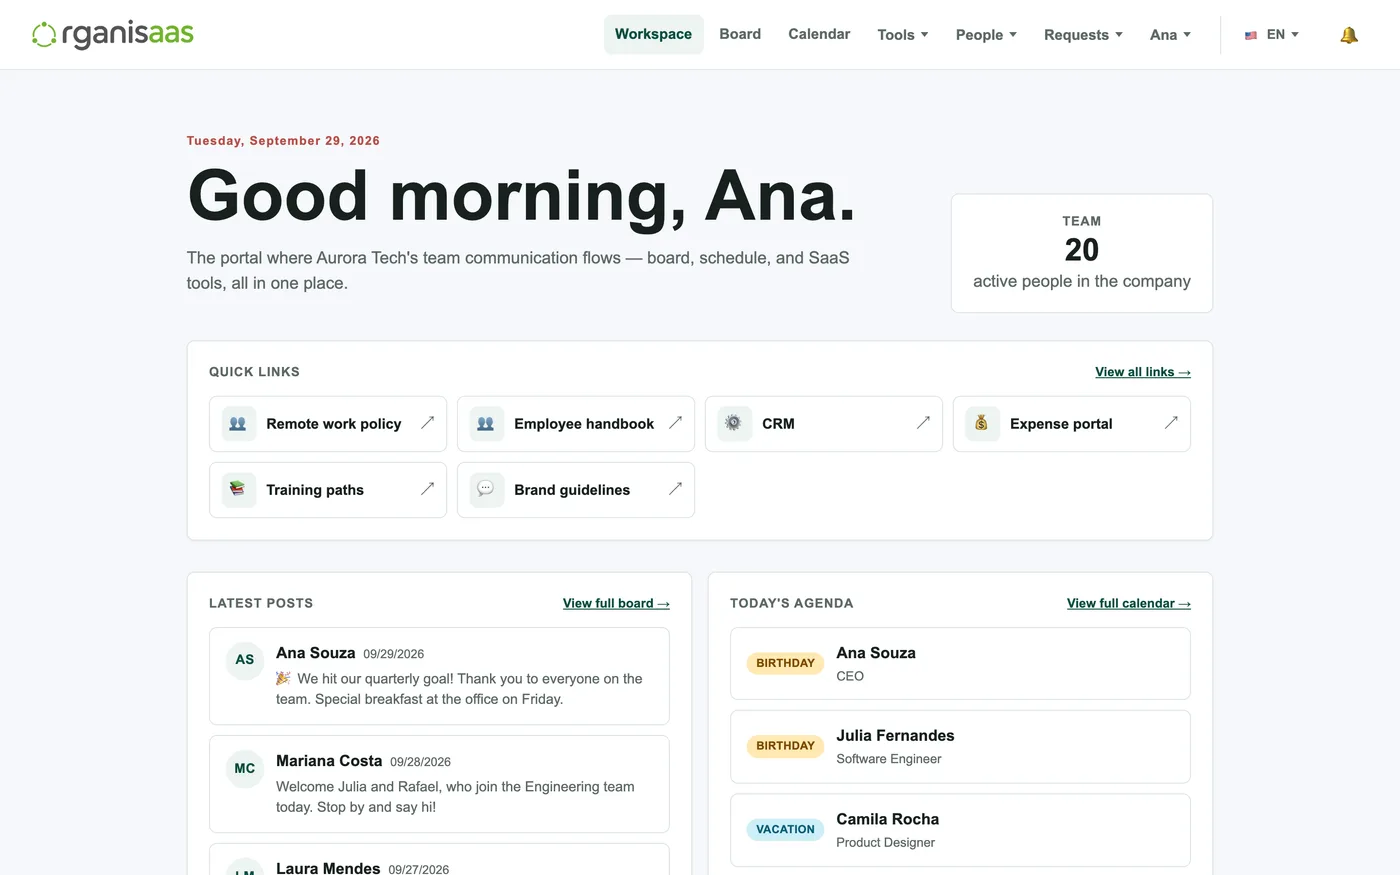Viewport: 1400px width, 875px height.
Task: Switch to the Calendar tab
Action: [819, 34]
